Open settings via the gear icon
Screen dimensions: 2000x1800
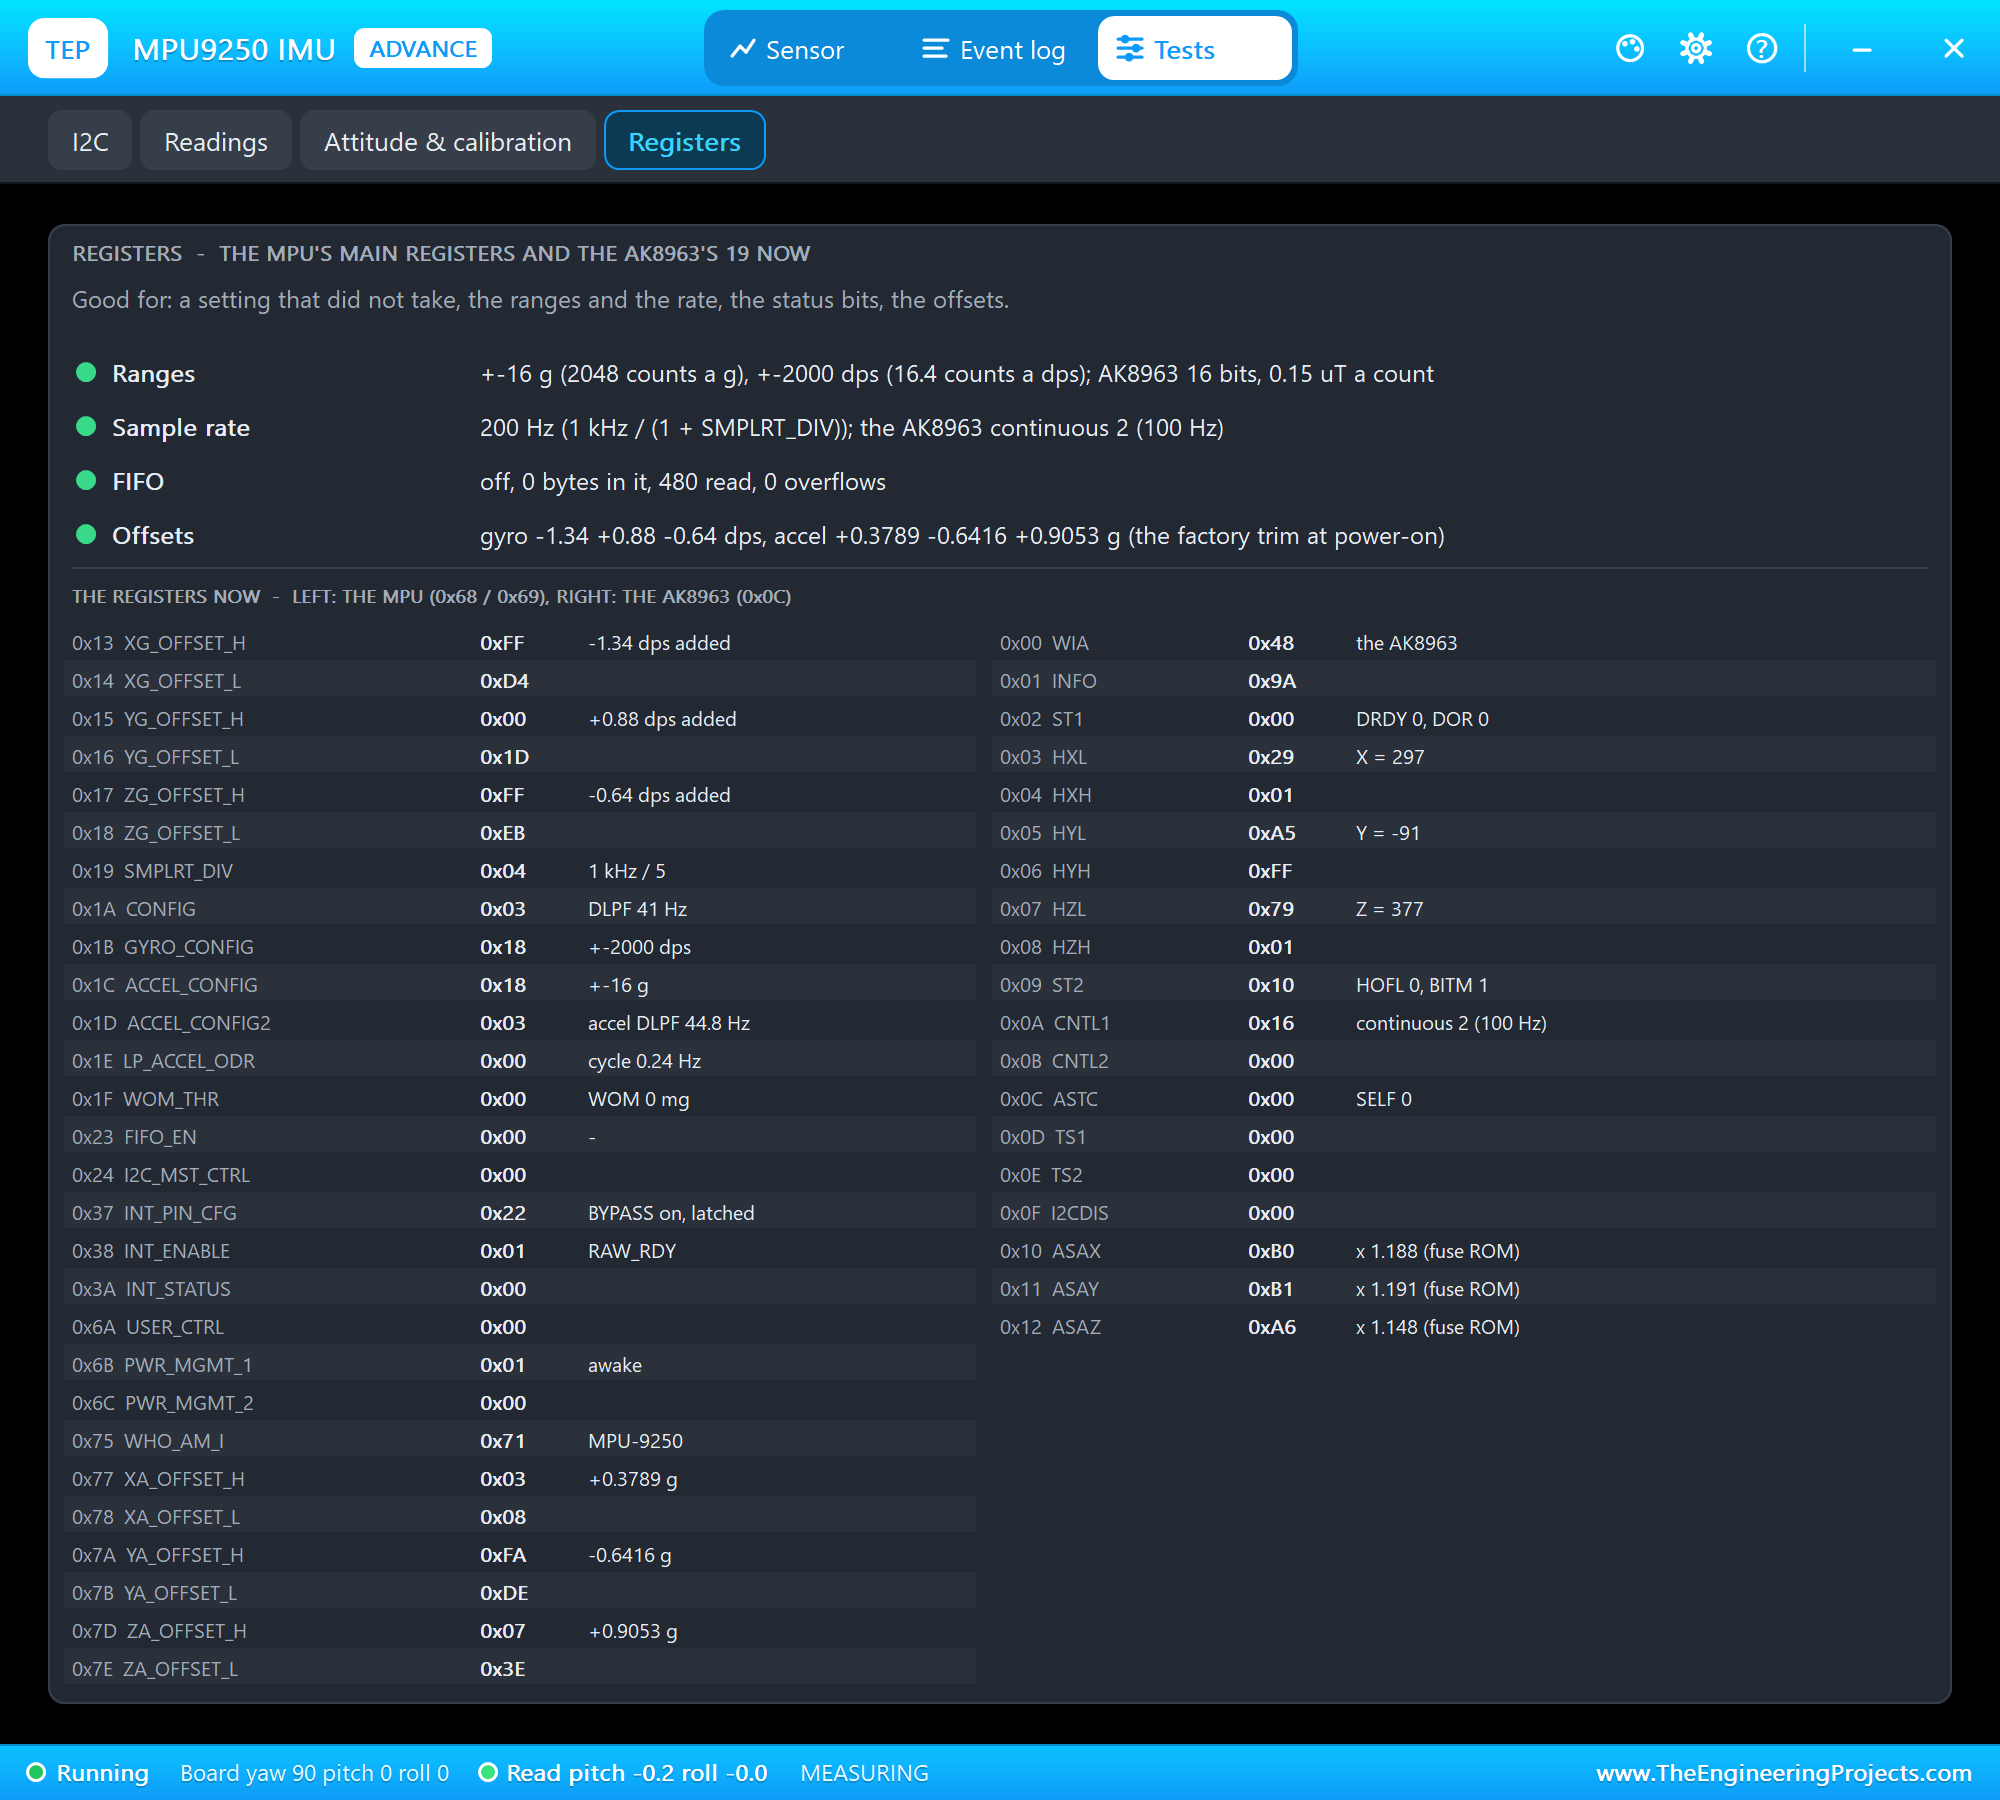point(1696,48)
